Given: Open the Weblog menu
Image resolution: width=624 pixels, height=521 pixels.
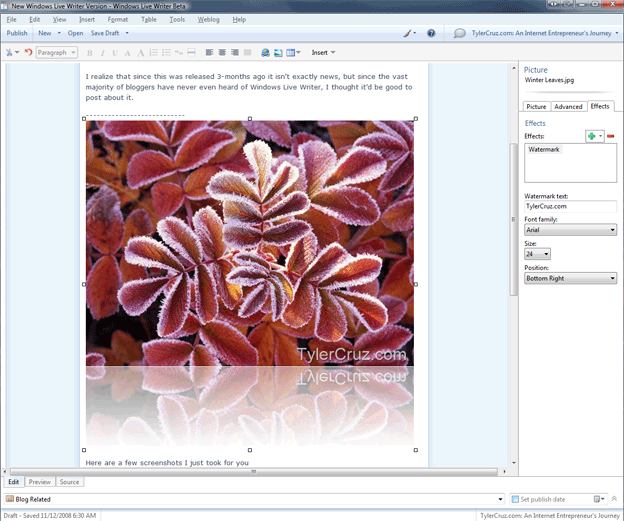Looking at the screenshot, I should point(209,20).
